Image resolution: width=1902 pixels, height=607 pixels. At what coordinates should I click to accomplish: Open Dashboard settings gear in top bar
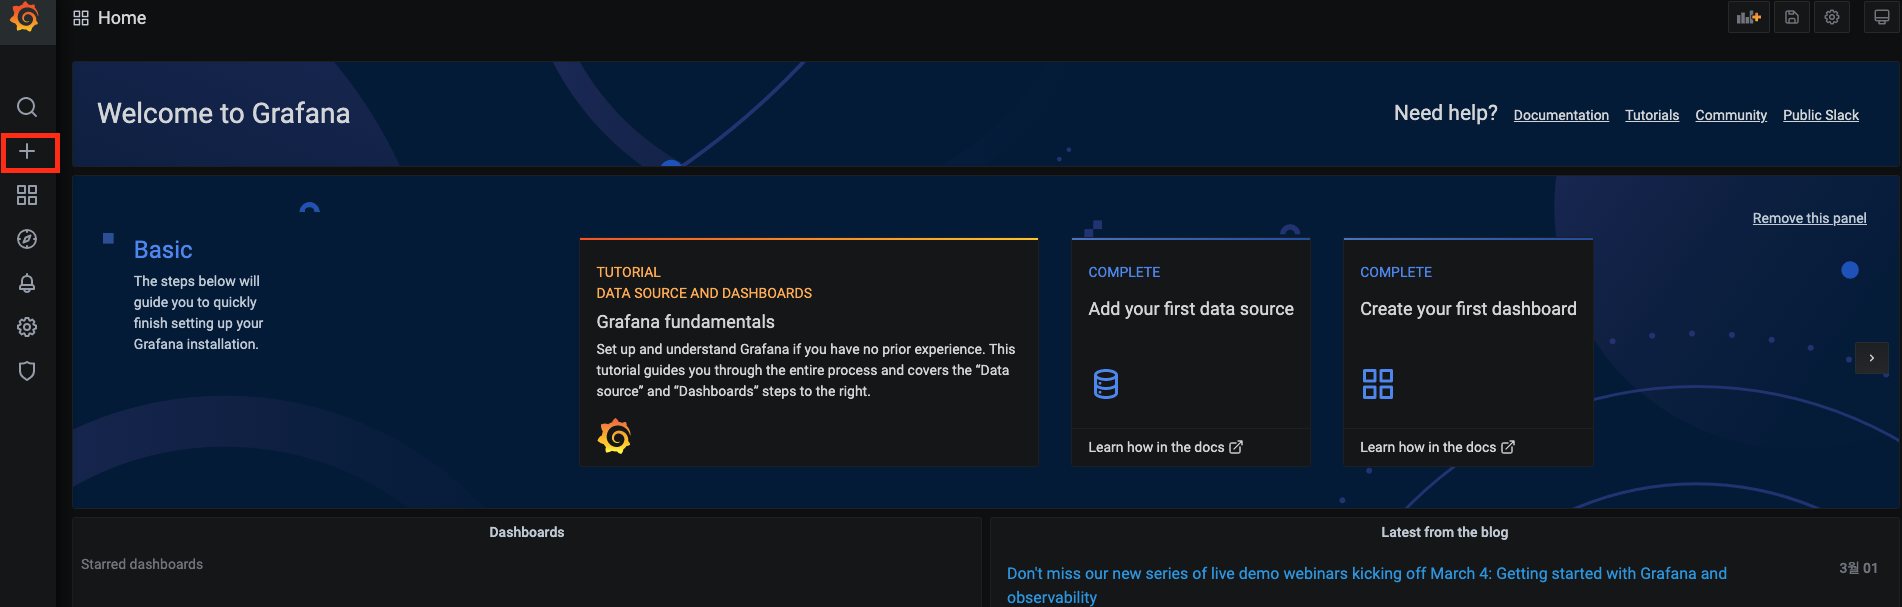click(1832, 17)
